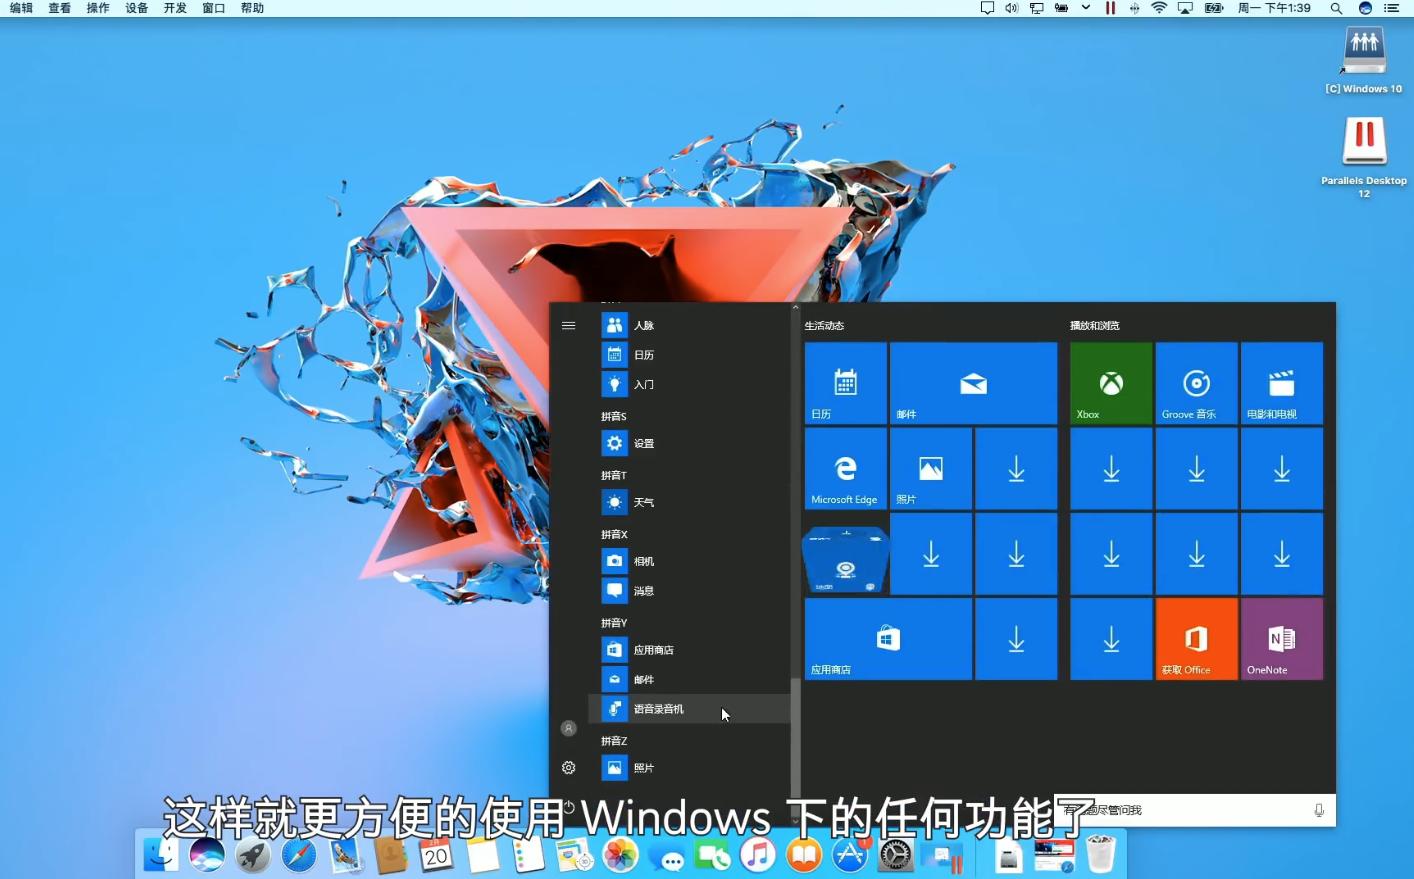Screen dimensions: 1414x879
Task: Open 设置 from the Start menu rail
Action: [568, 767]
